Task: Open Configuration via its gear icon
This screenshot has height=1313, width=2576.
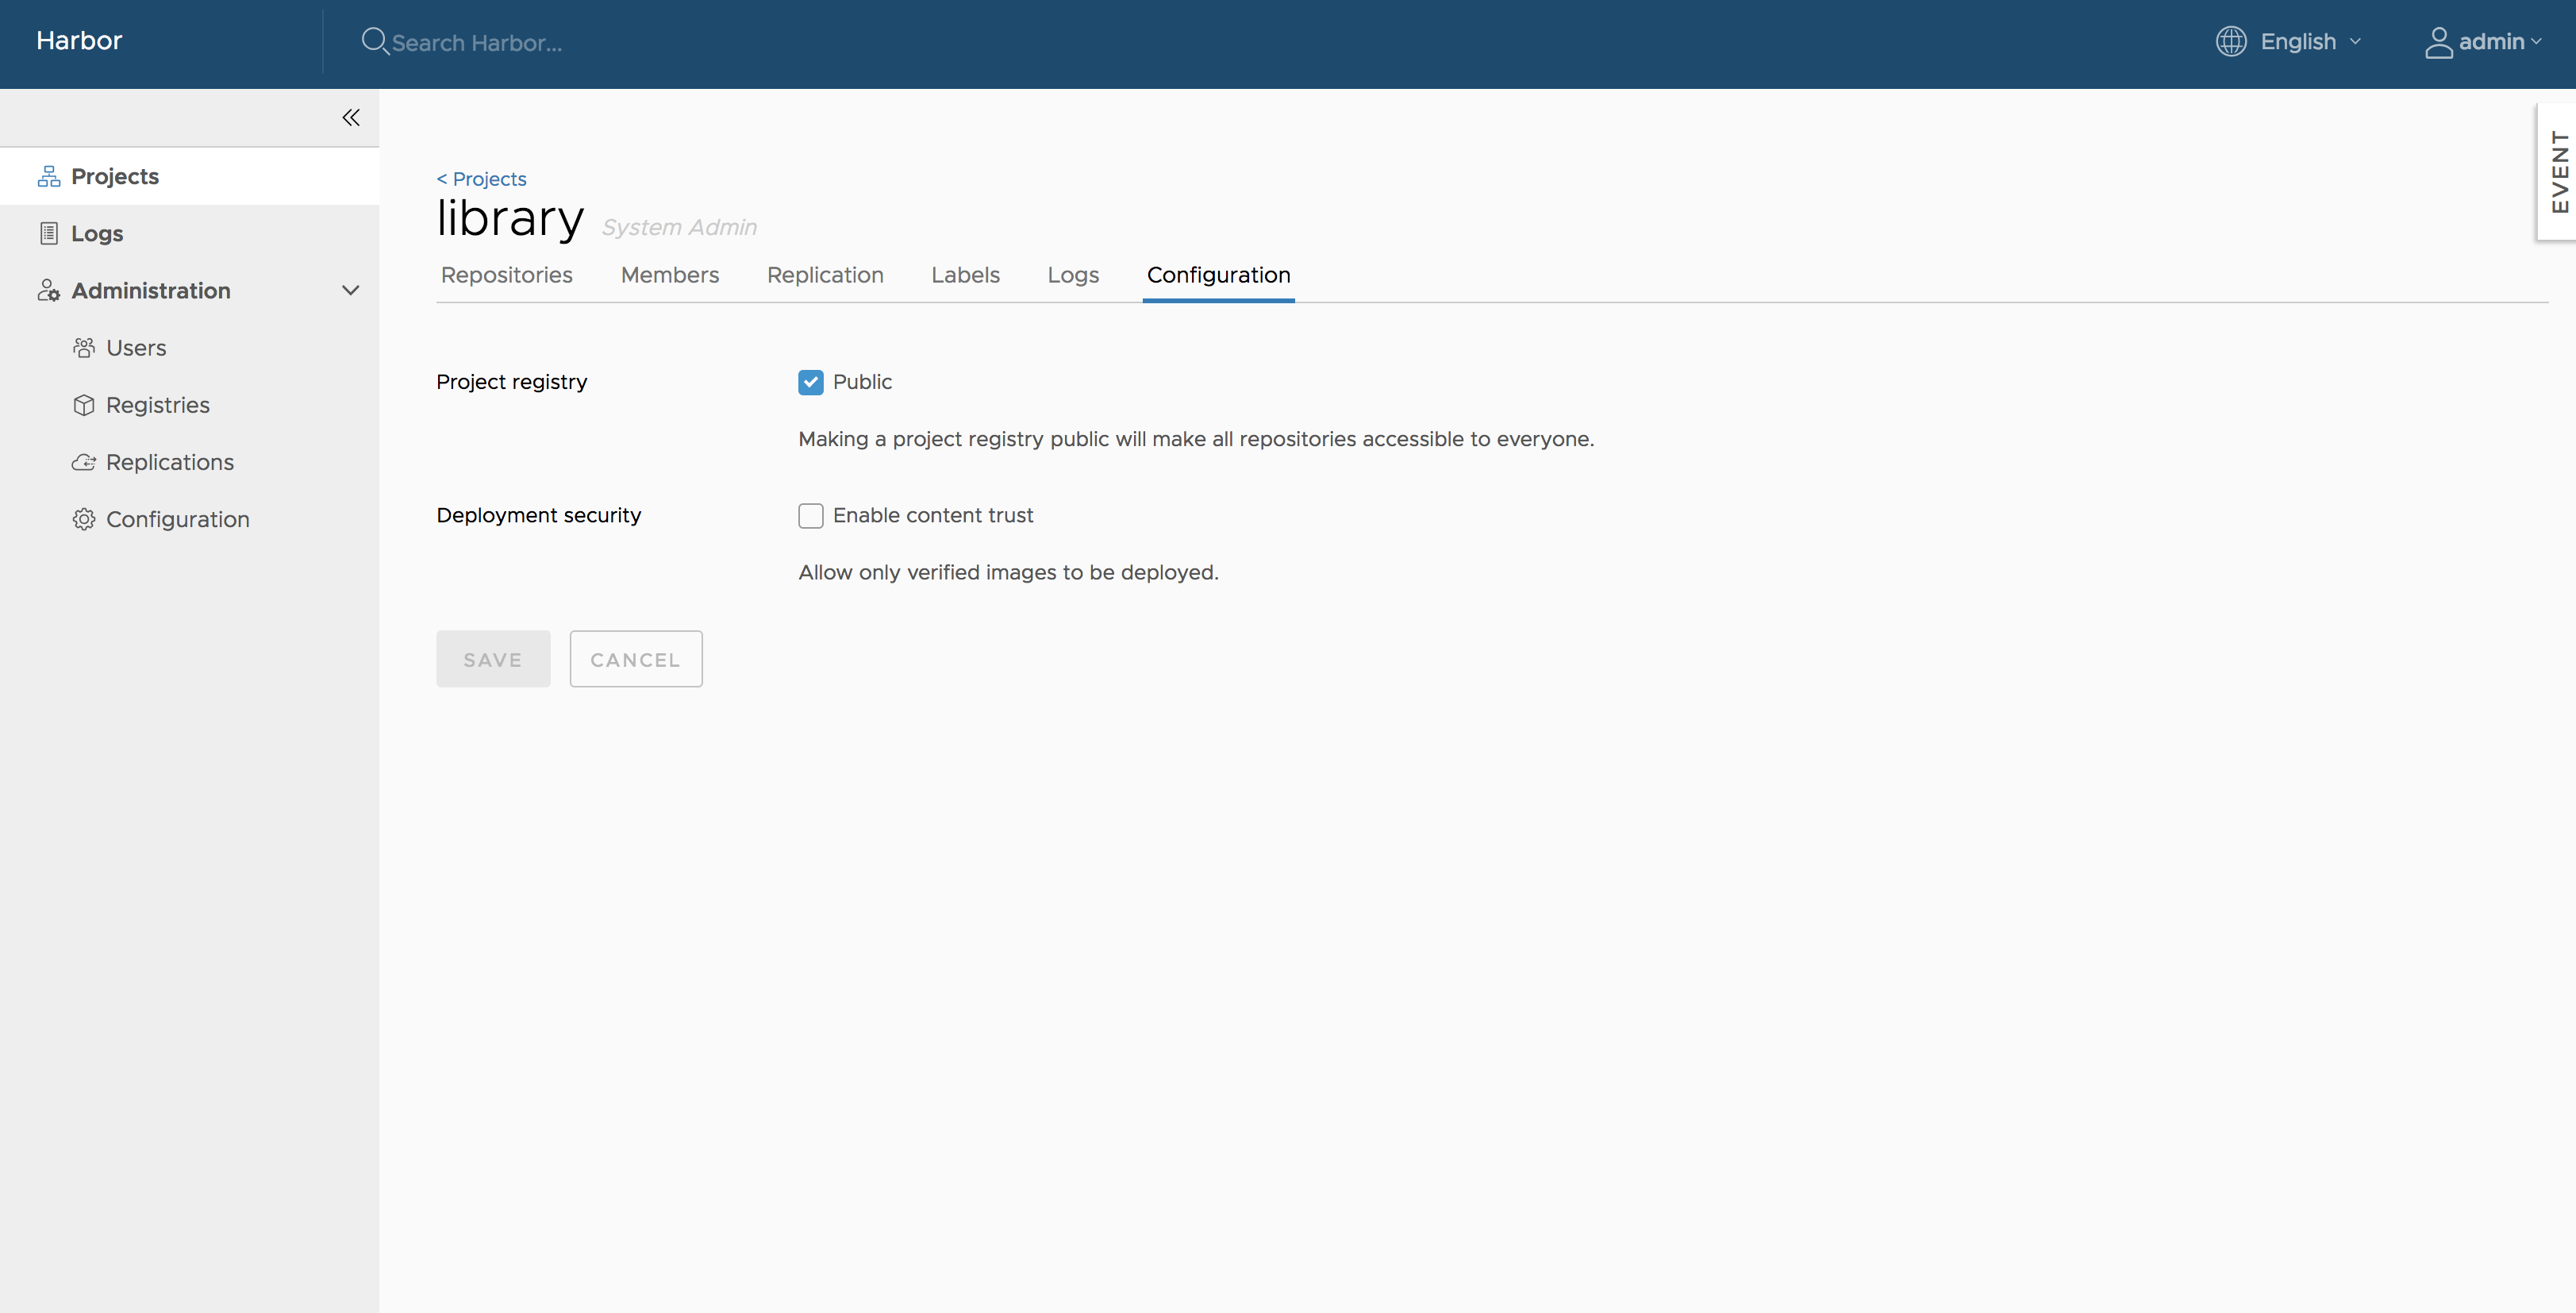Action: click(x=84, y=518)
